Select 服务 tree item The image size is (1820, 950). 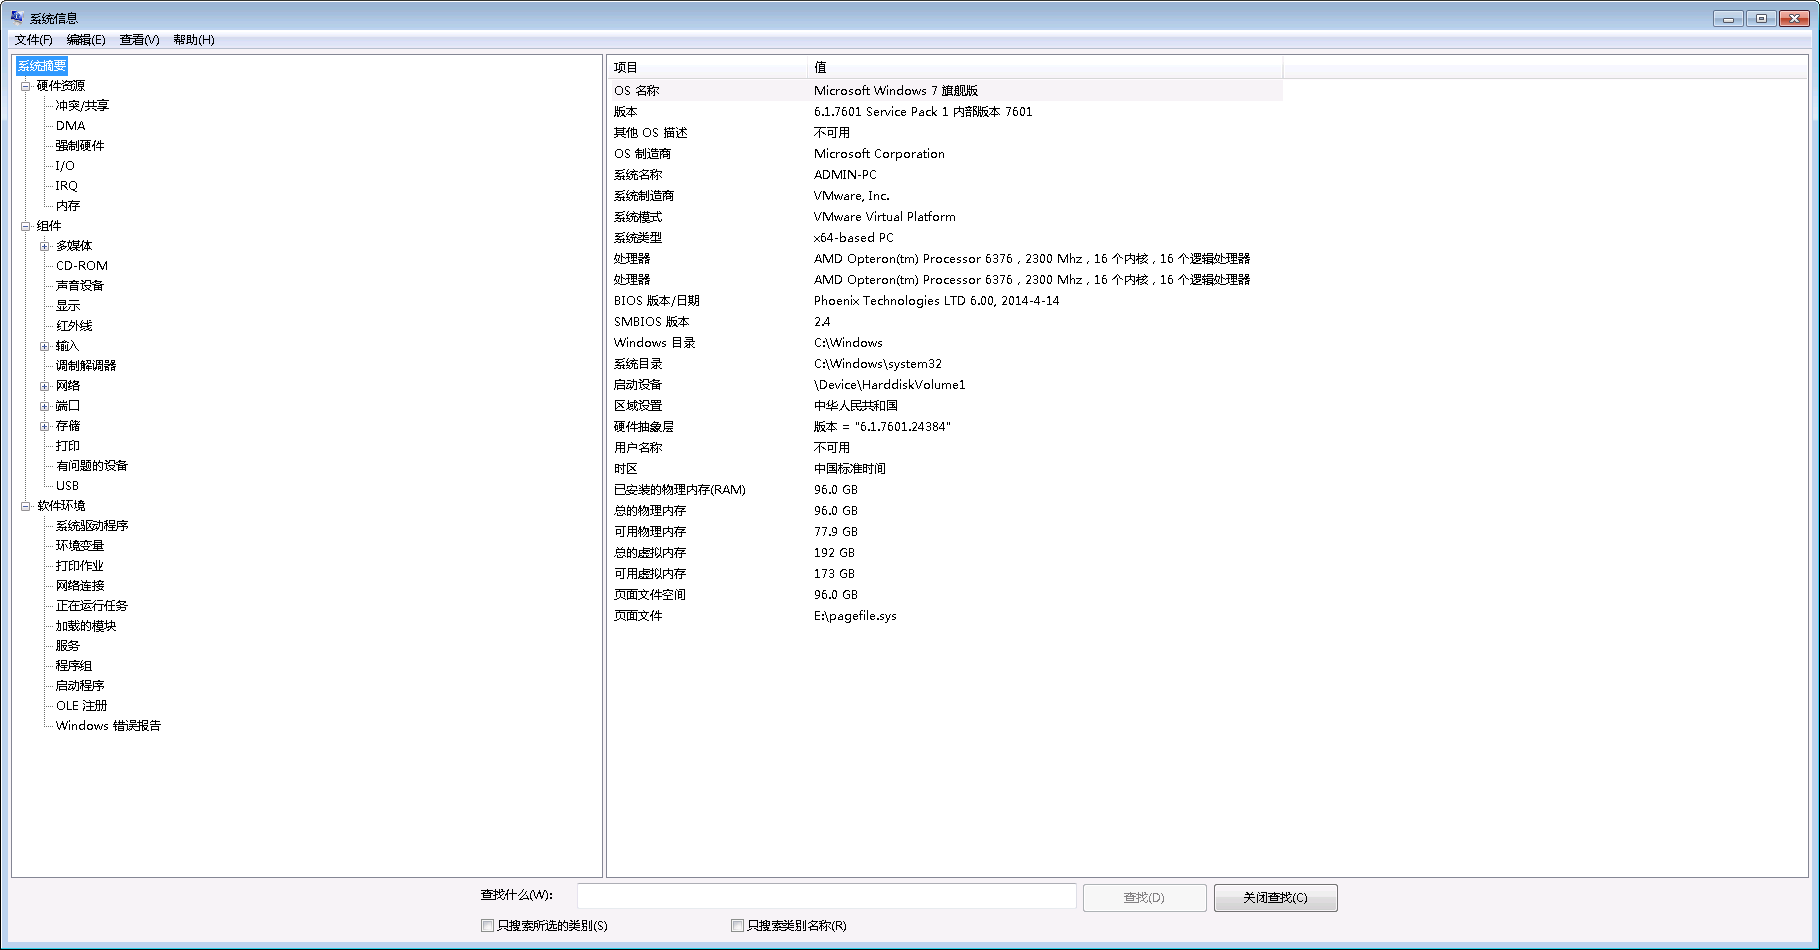point(68,646)
